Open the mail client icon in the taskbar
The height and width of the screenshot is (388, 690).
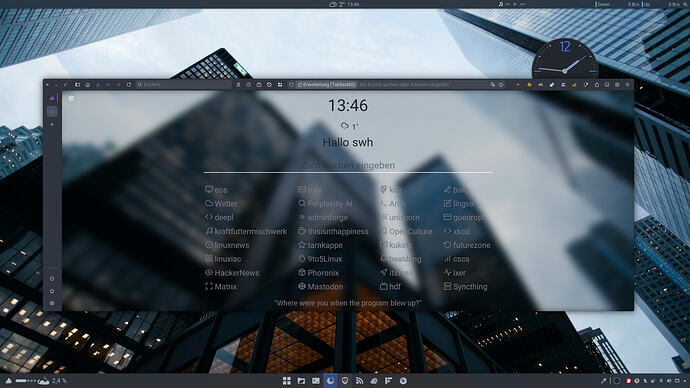click(316, 381)
